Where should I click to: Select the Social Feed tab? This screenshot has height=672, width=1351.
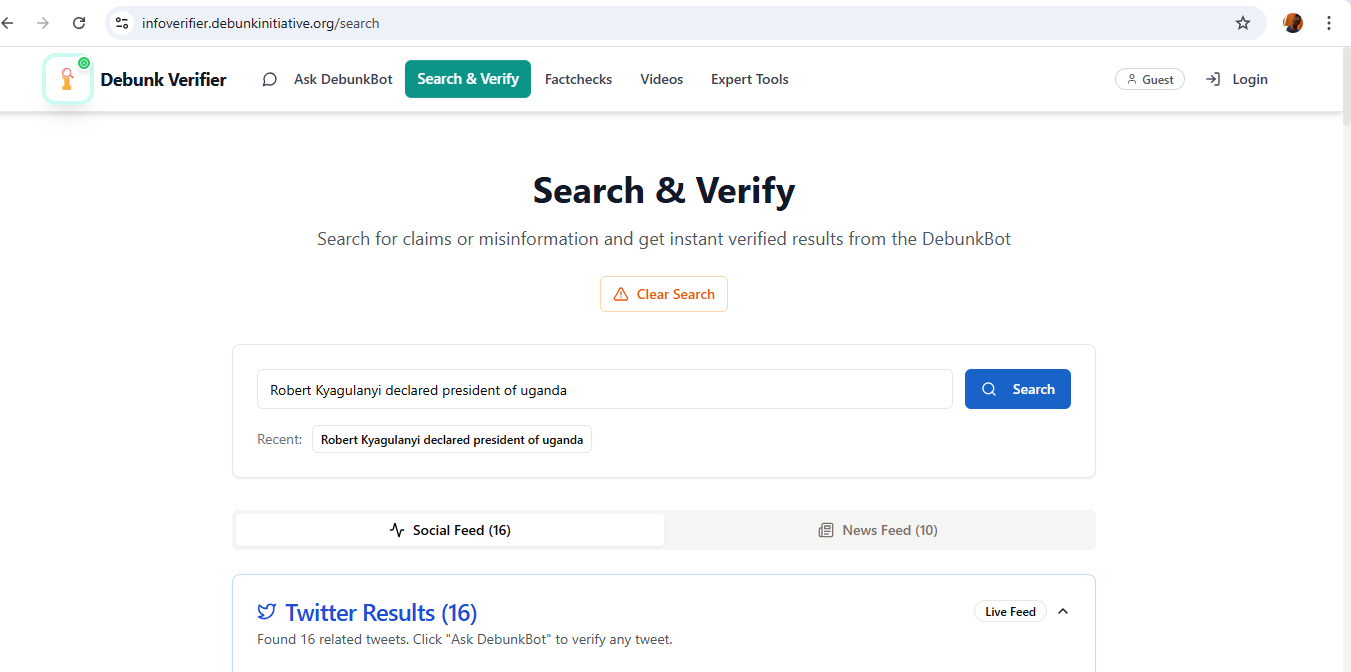pos(450,530)
